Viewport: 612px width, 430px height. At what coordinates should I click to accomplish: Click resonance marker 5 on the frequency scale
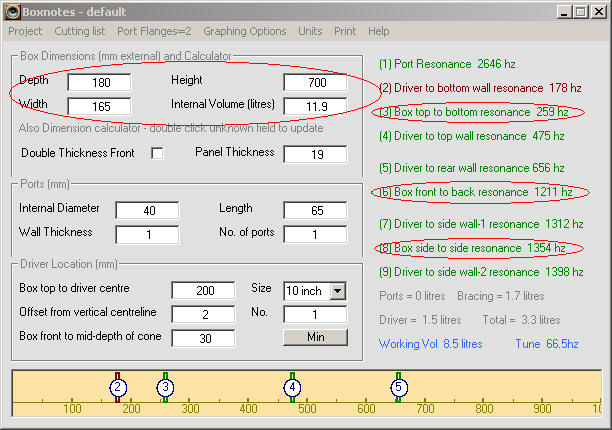[398, 387]
